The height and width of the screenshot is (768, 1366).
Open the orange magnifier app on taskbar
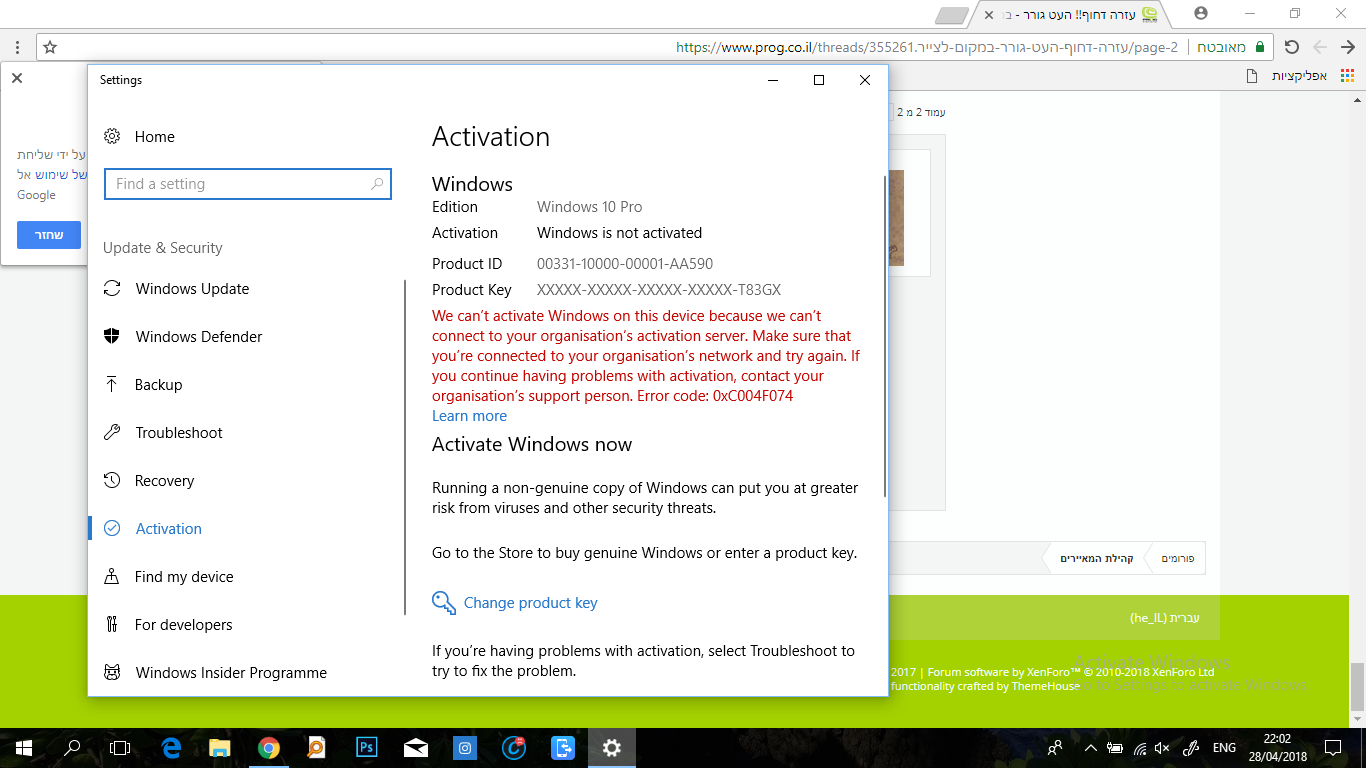pos(318,747)
